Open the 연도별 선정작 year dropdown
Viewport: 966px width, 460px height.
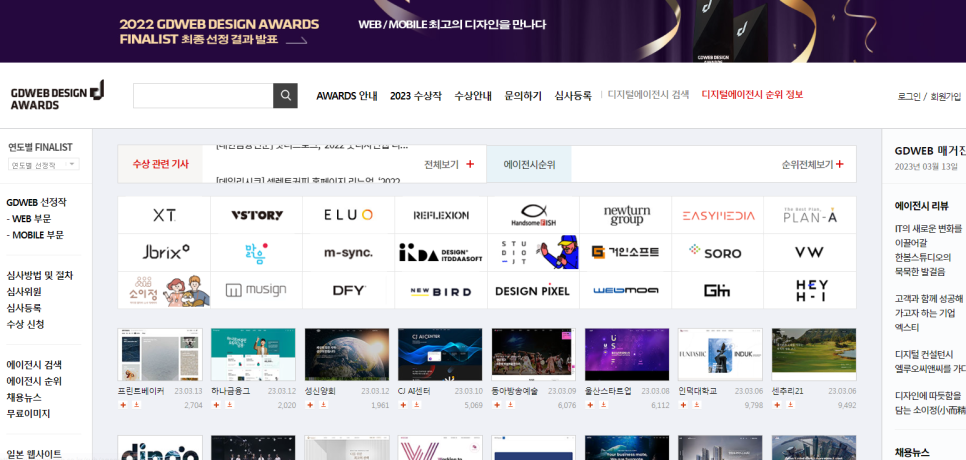tap(44, 164)
